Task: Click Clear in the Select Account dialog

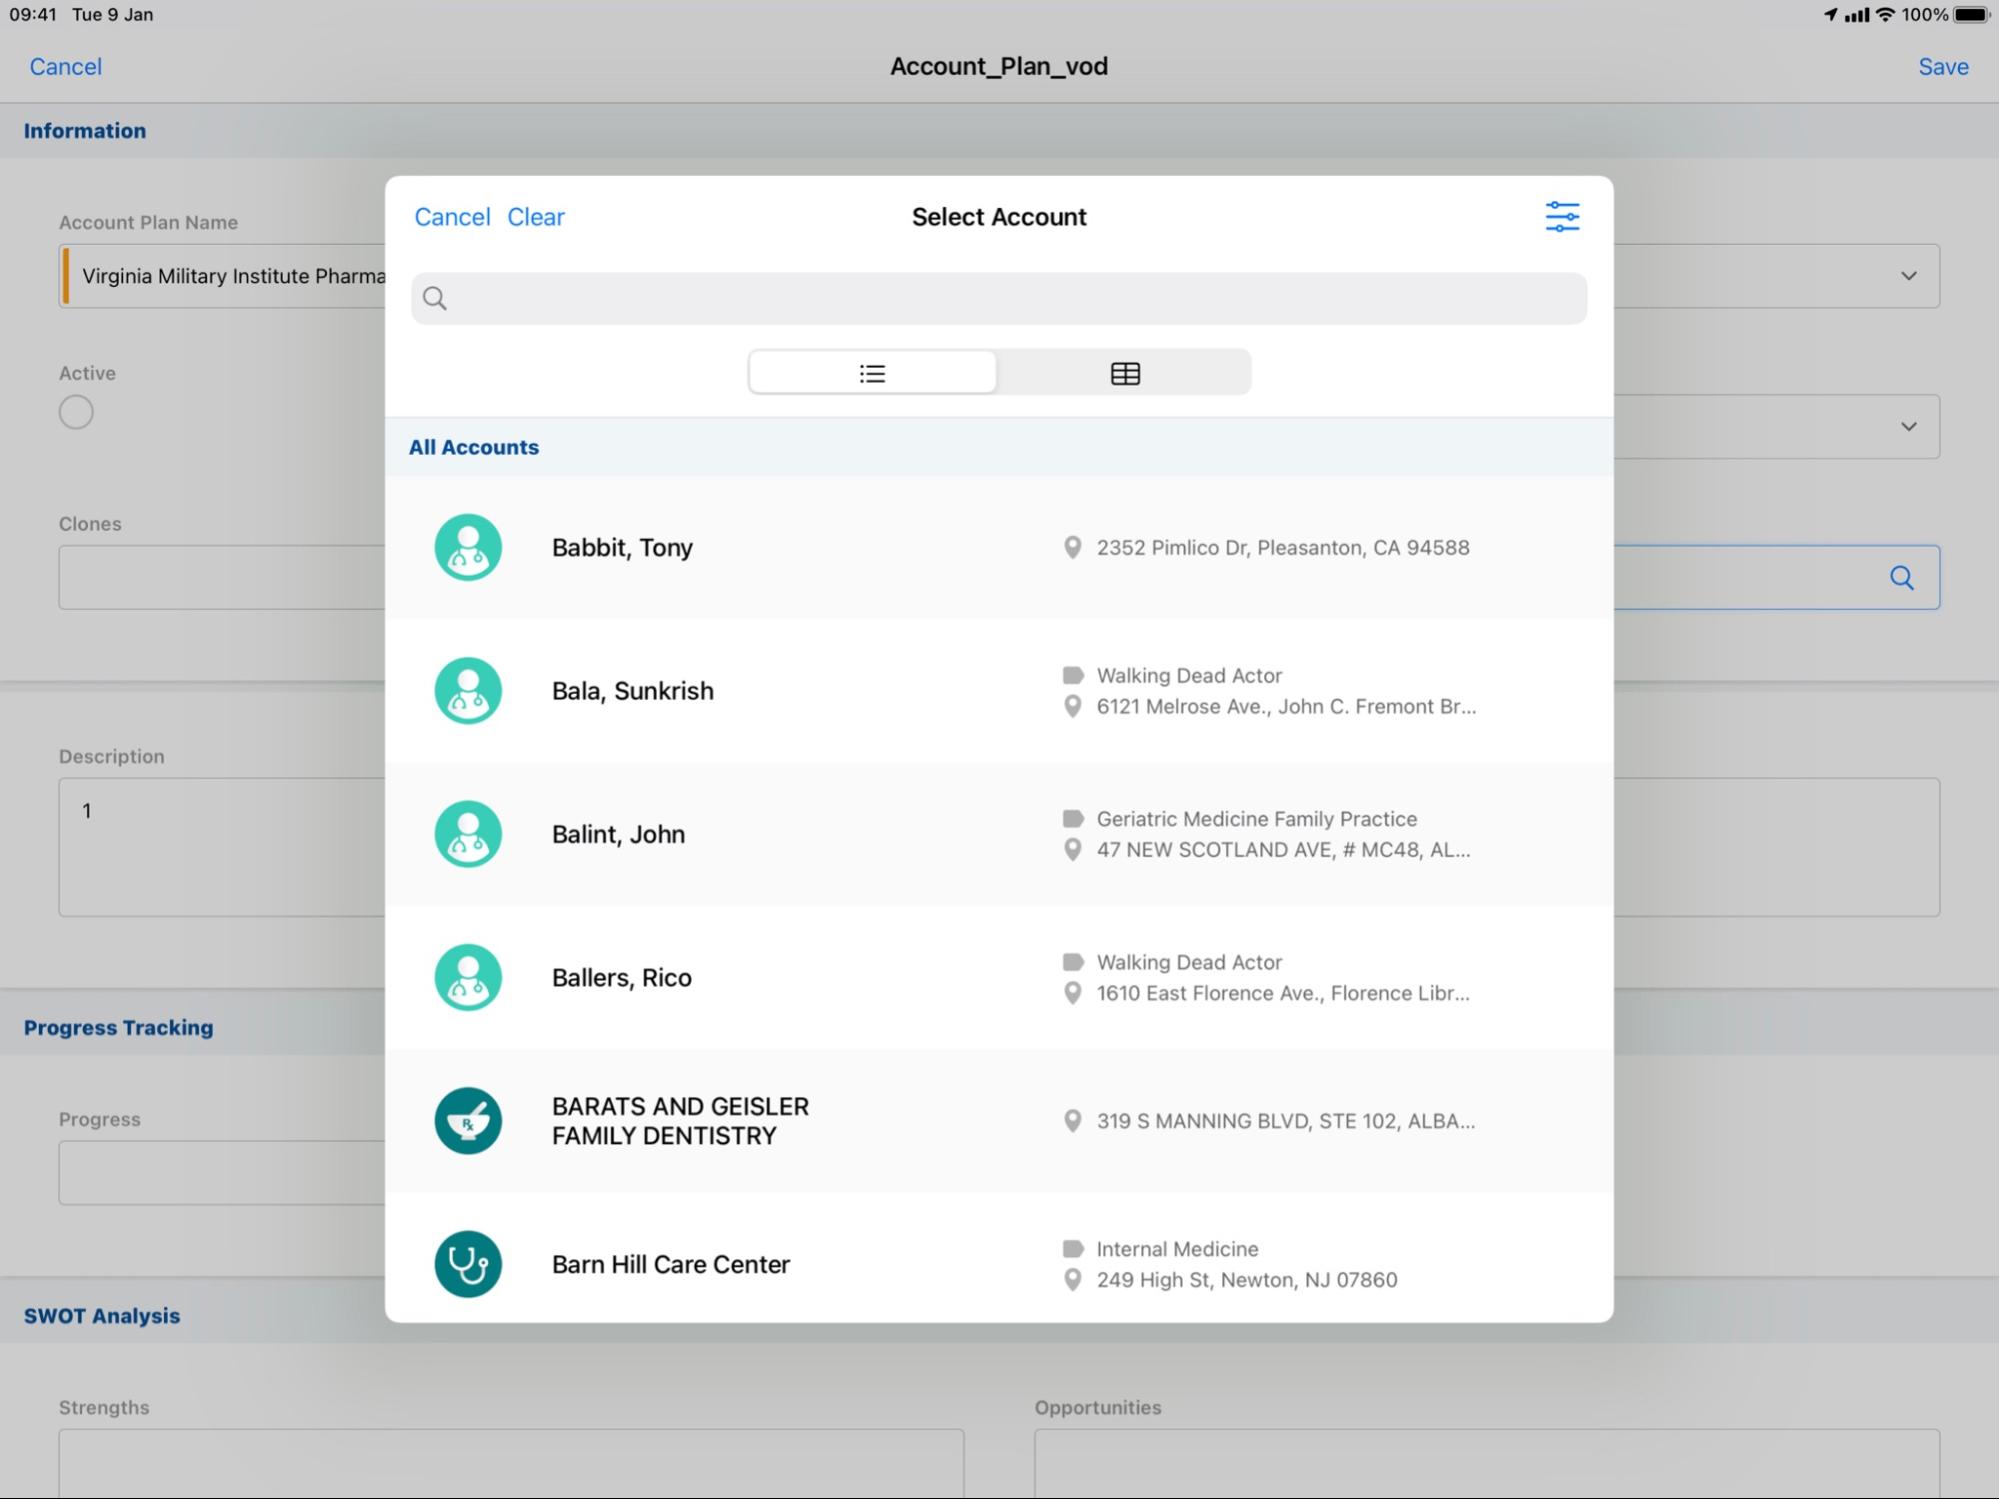Action: click(536, 217)
